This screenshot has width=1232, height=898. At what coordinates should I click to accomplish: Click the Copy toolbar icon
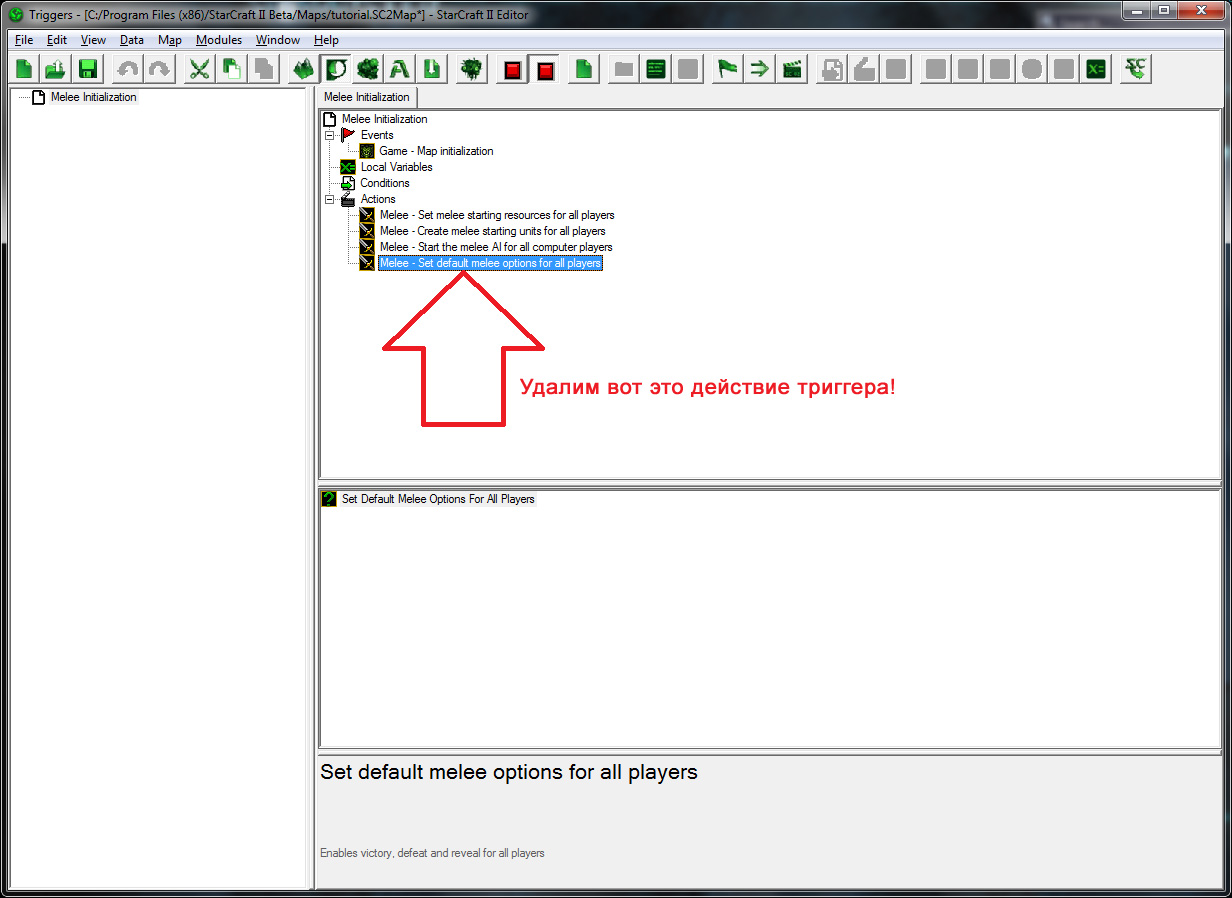(x=232, y=69)
